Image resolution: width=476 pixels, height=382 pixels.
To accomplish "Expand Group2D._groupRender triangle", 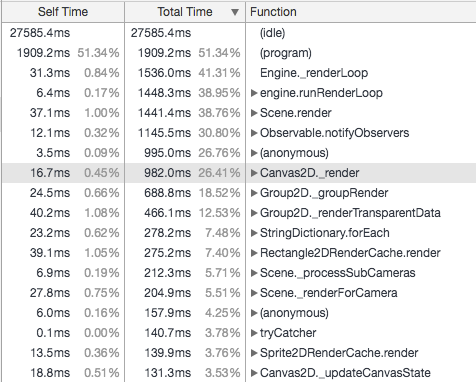I will coord(254,193).
